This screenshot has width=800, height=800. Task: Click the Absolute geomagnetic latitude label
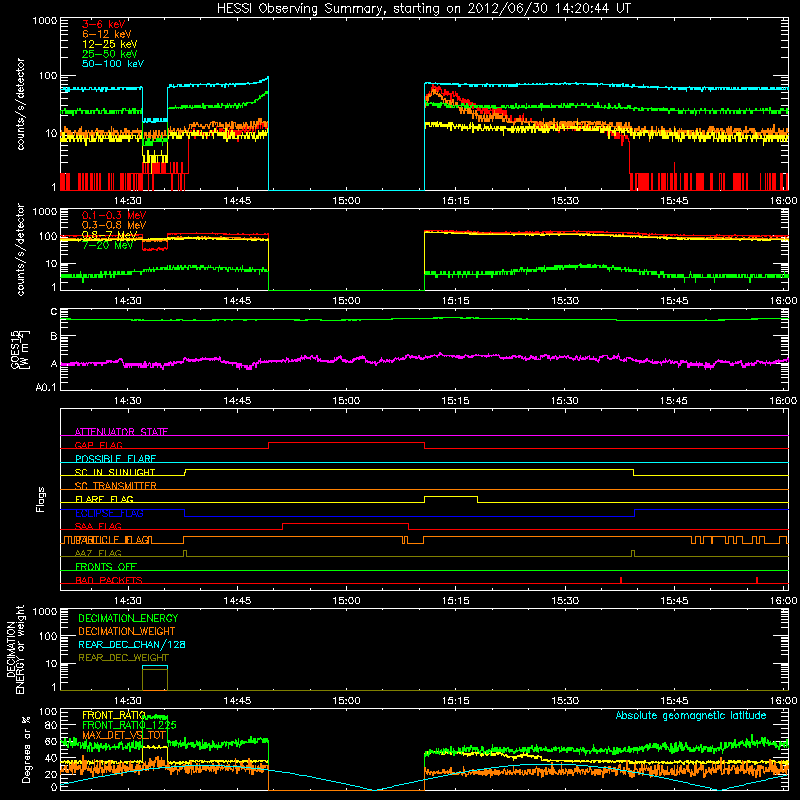691,715
